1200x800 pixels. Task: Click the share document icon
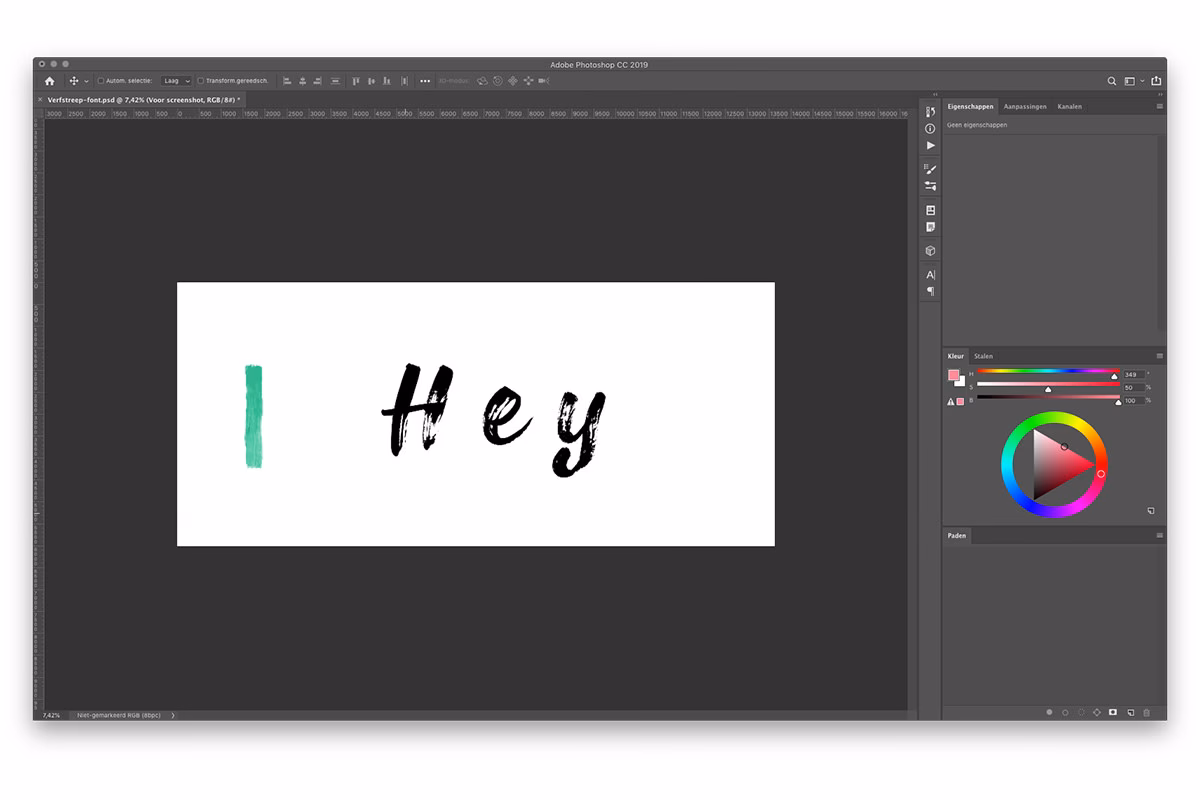point(1156,81)
